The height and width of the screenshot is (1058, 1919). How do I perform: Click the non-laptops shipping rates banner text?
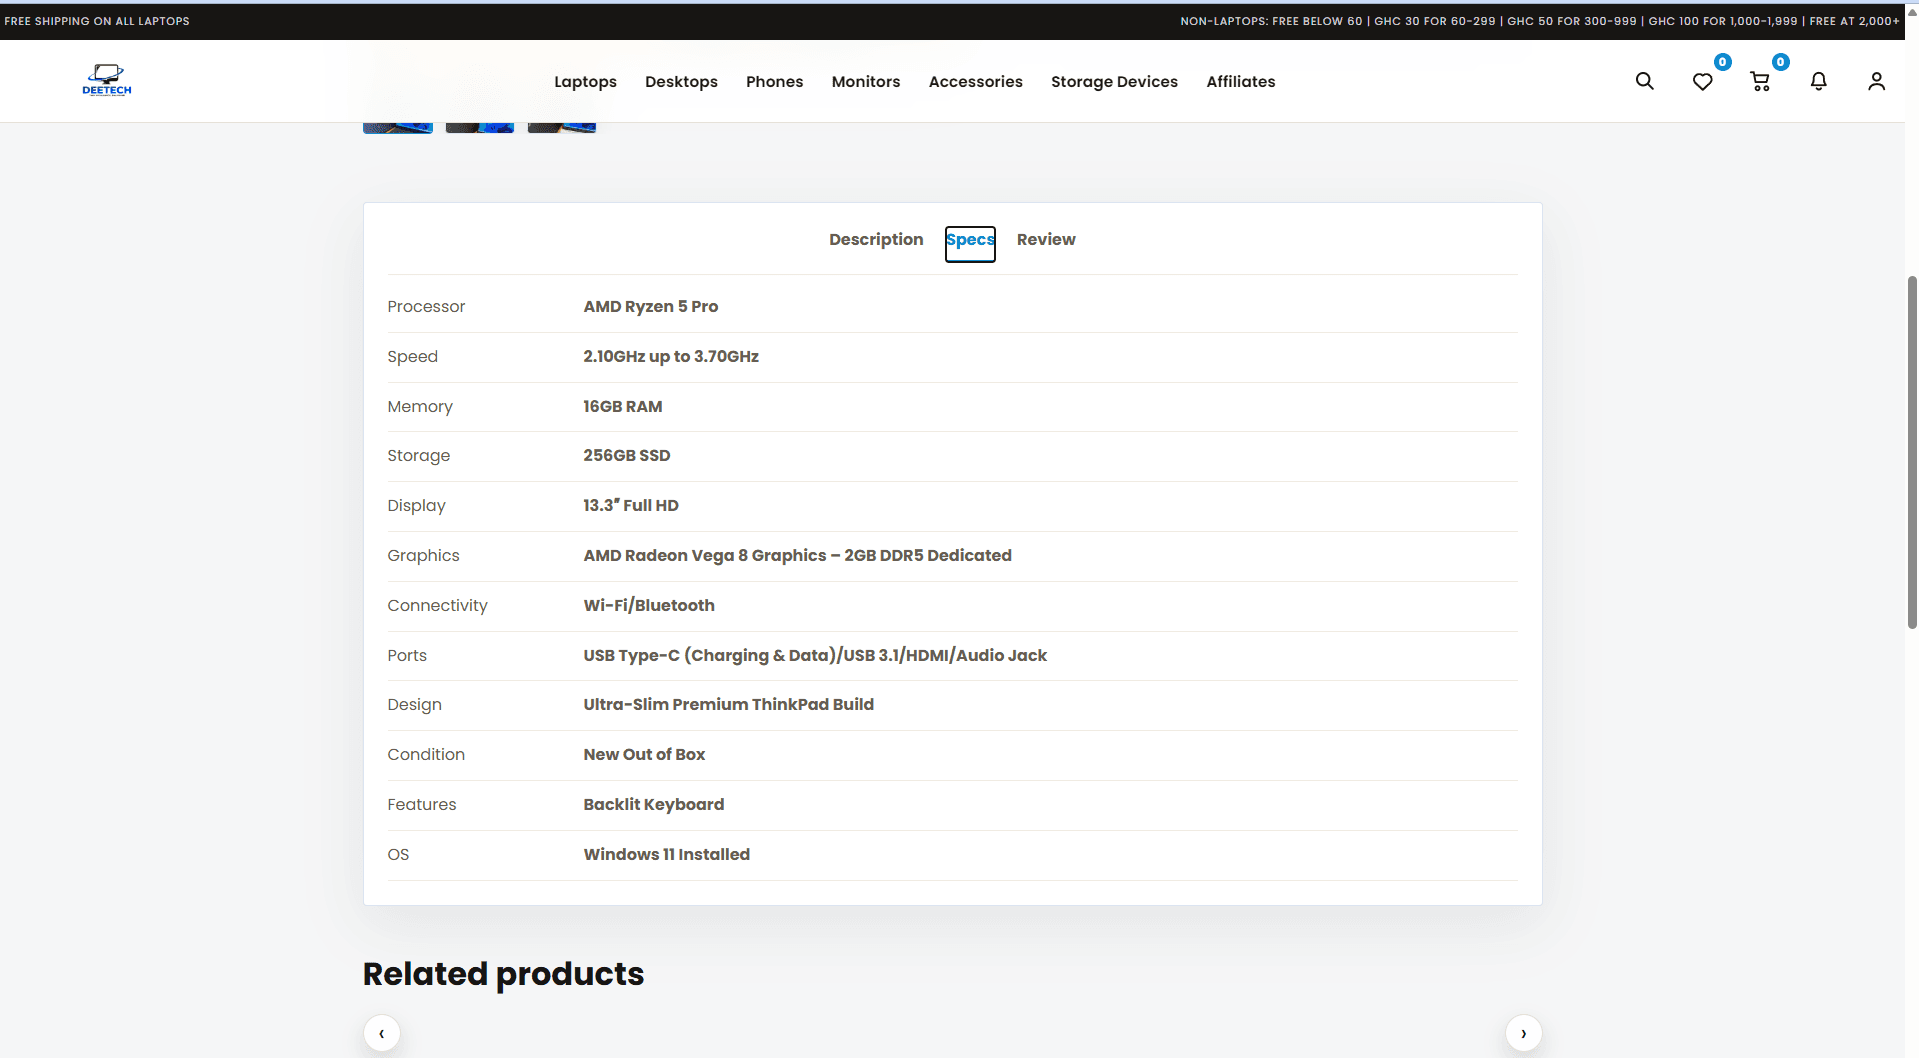click(x=1539, y=21)
